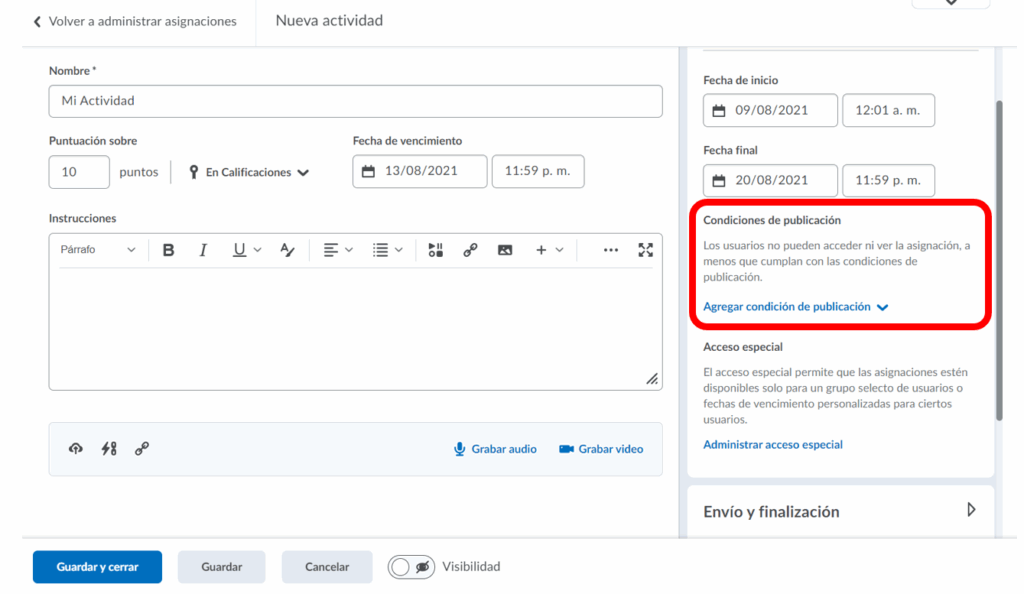The height and width of the screenshot is (594, 1024).
Task: Click the upload file cloud icon
Action: (x=76, y=449)
